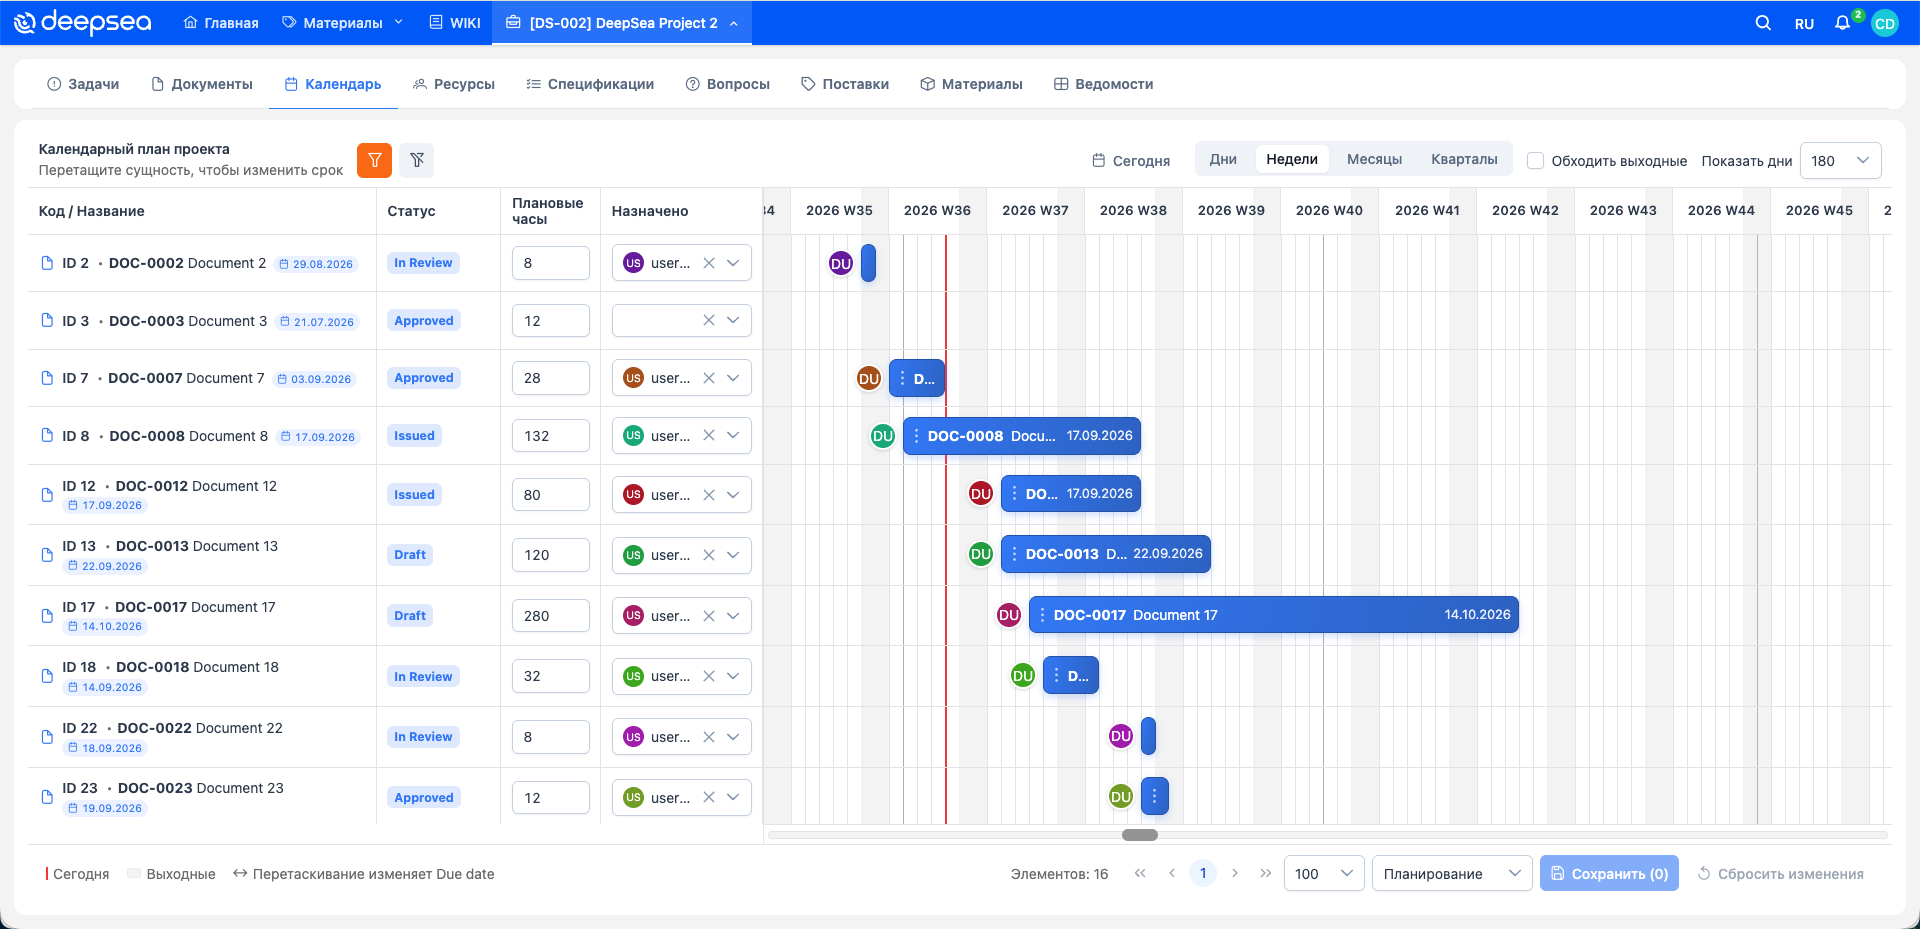Click the DOC-0017 Document 17 Gantt bar
Image resolution: width=1920 pixels, height=929 pixels.
click(1273, 615)
